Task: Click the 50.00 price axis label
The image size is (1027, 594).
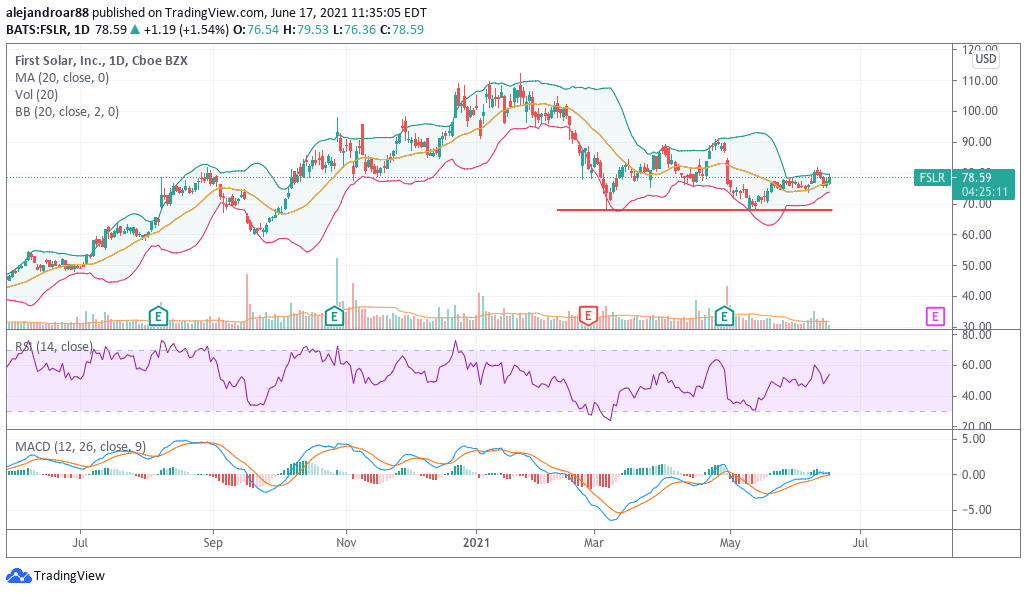Action: [976, 265]
